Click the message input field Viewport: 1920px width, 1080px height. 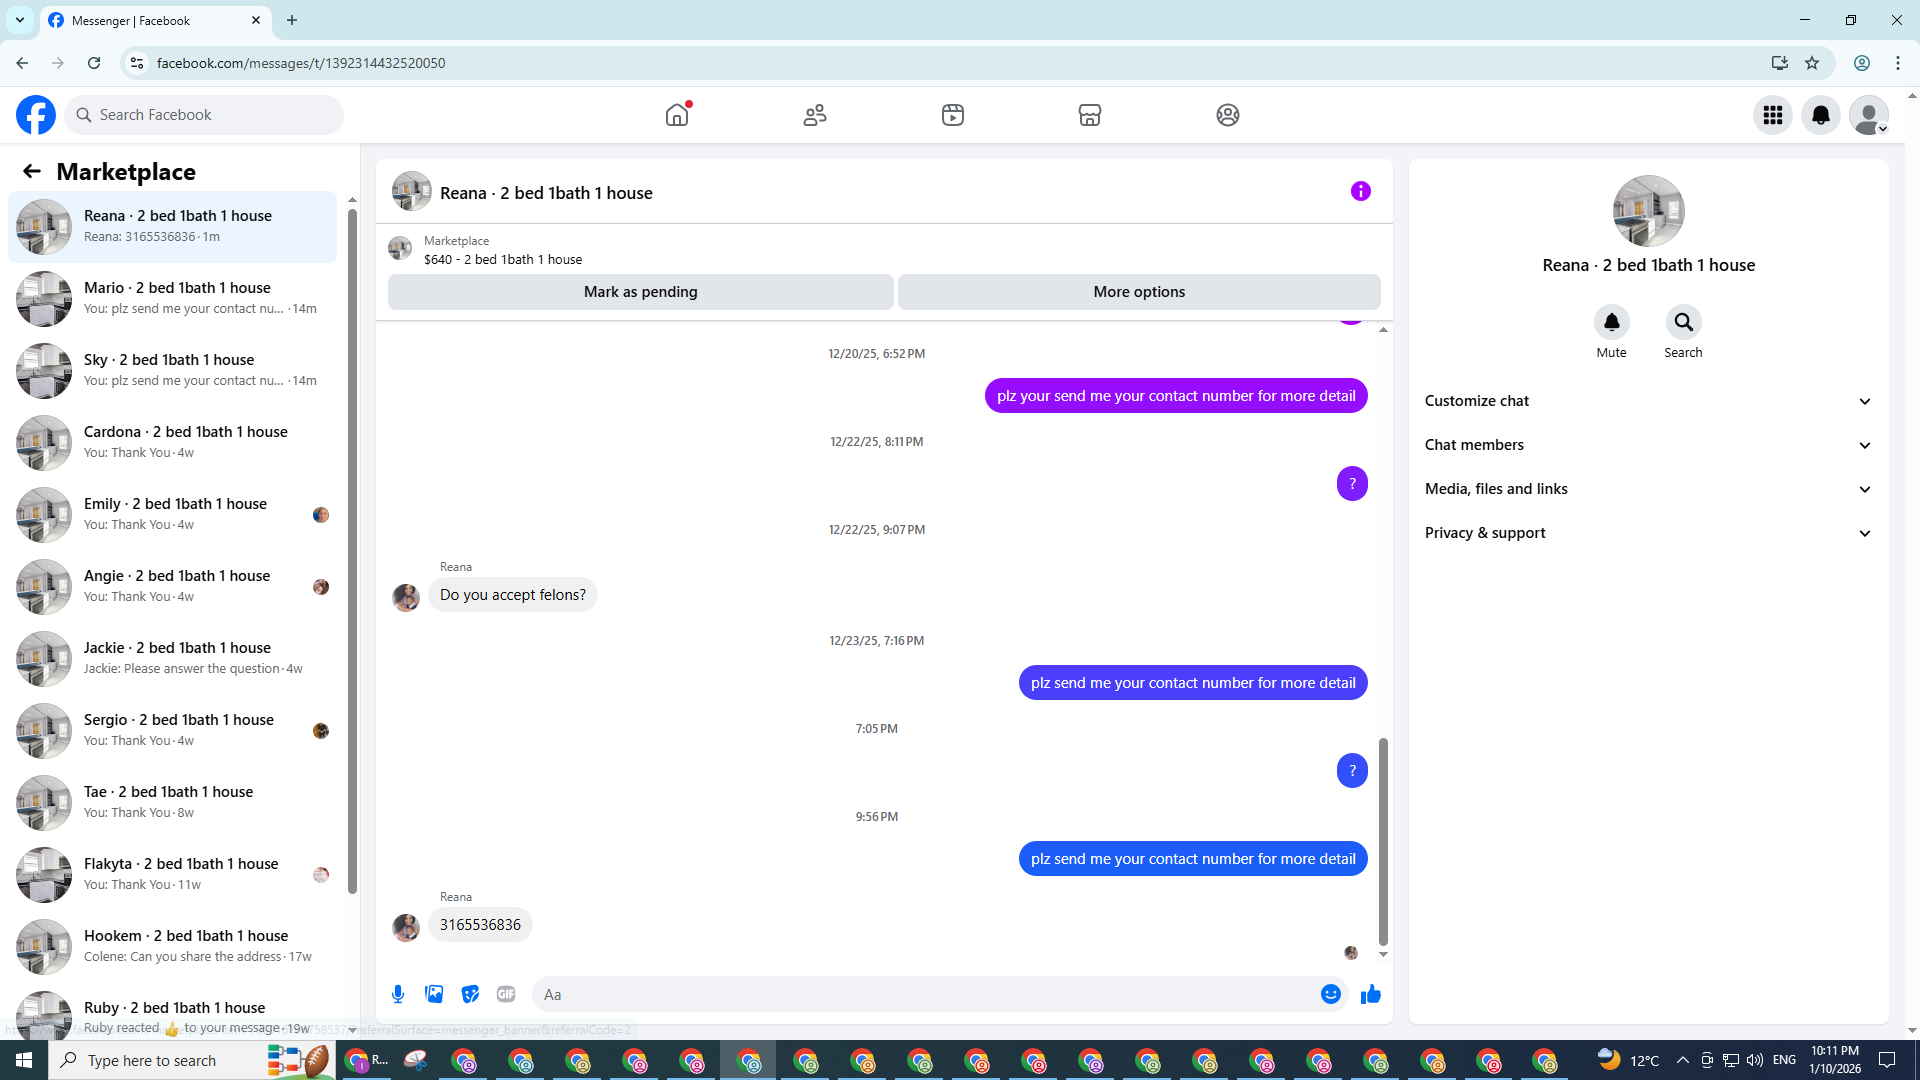point(925,994)
